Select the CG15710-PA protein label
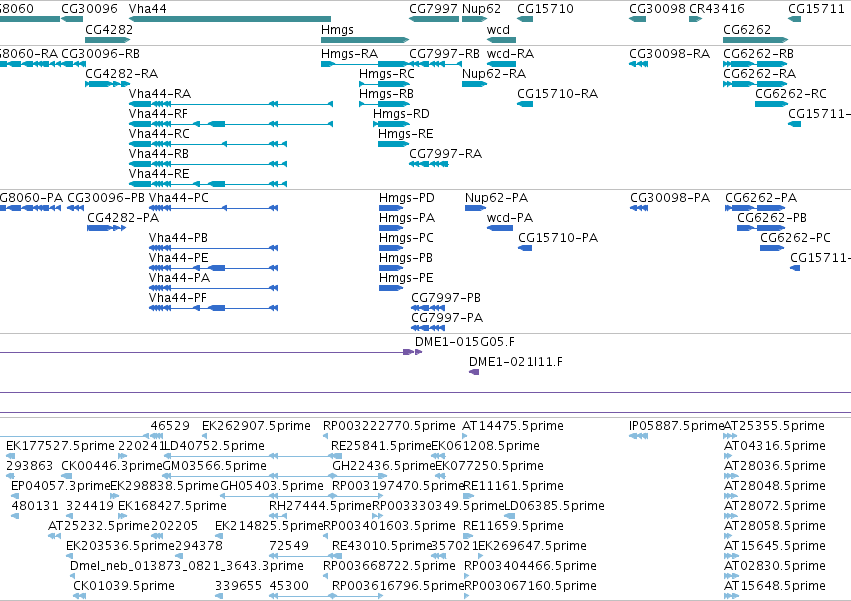This screenshot has height=601, width=851. click(x=558, y=238)
